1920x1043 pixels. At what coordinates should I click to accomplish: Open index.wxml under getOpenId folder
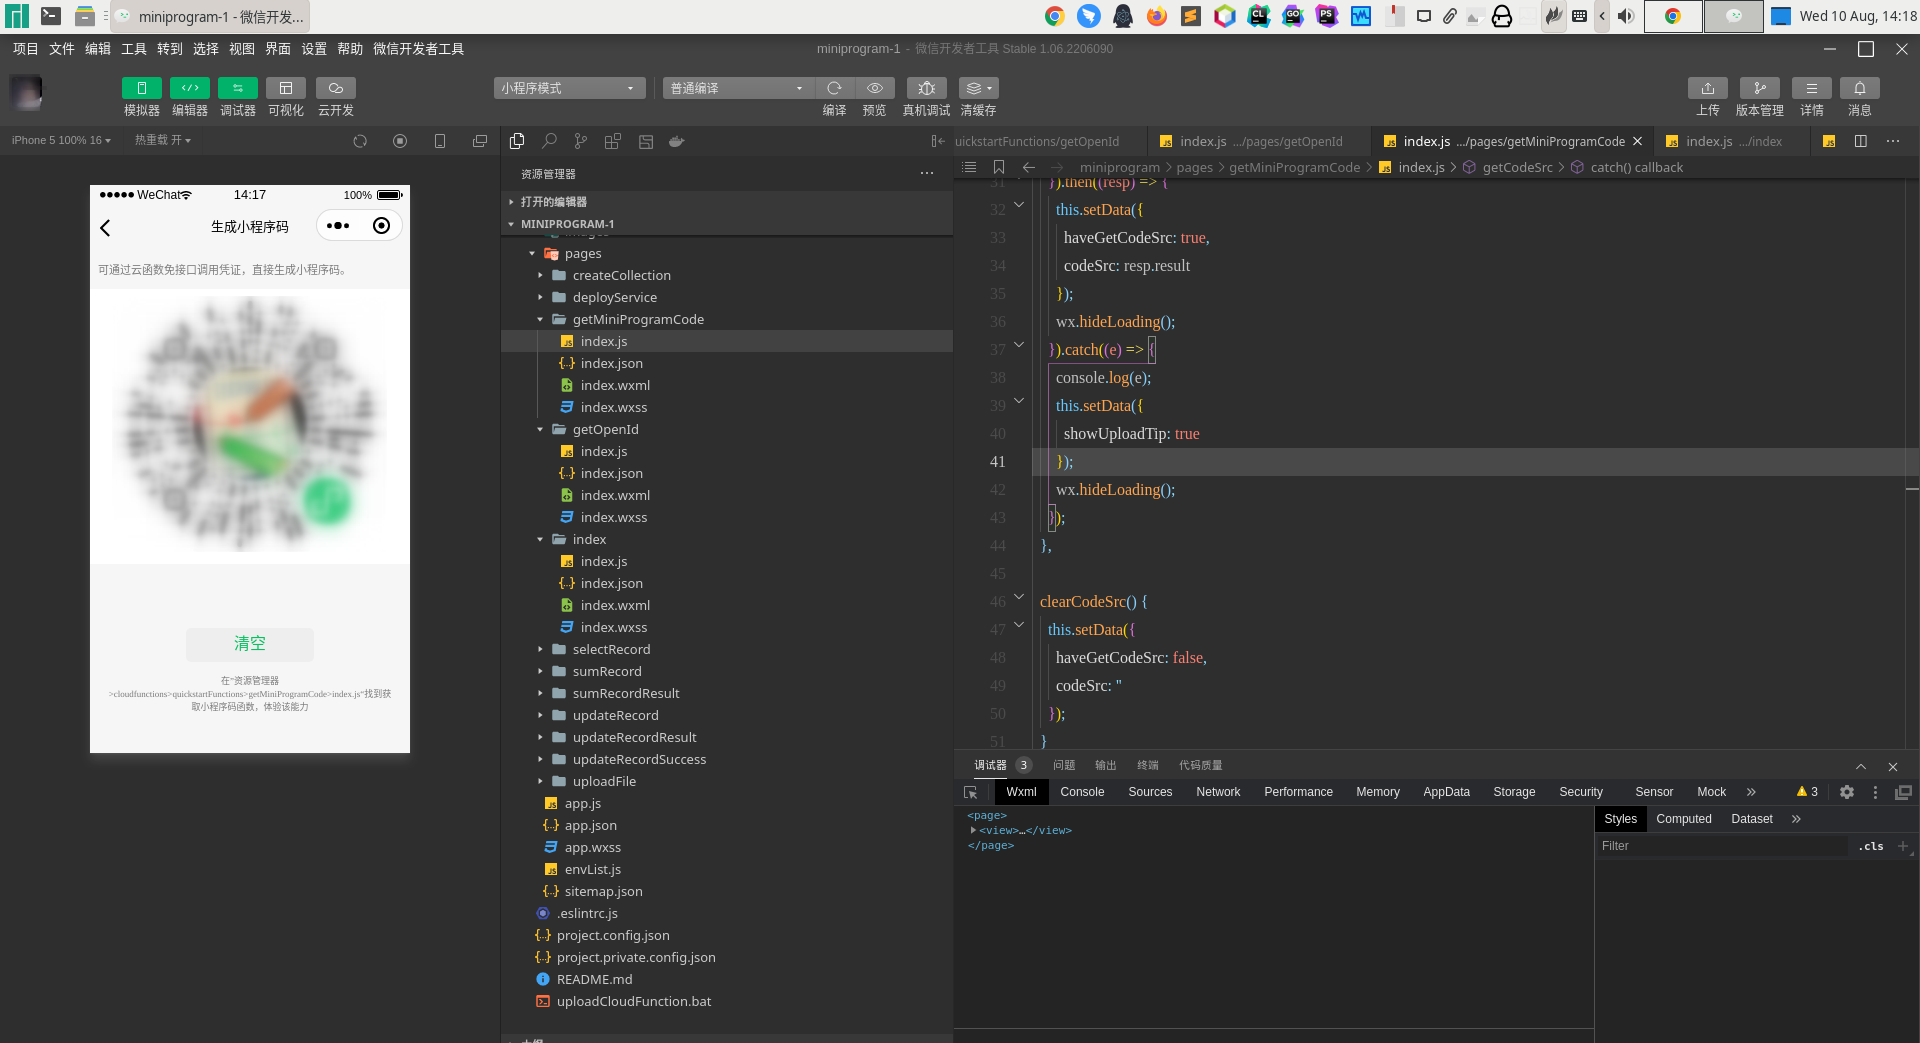(x=727, y=495)
